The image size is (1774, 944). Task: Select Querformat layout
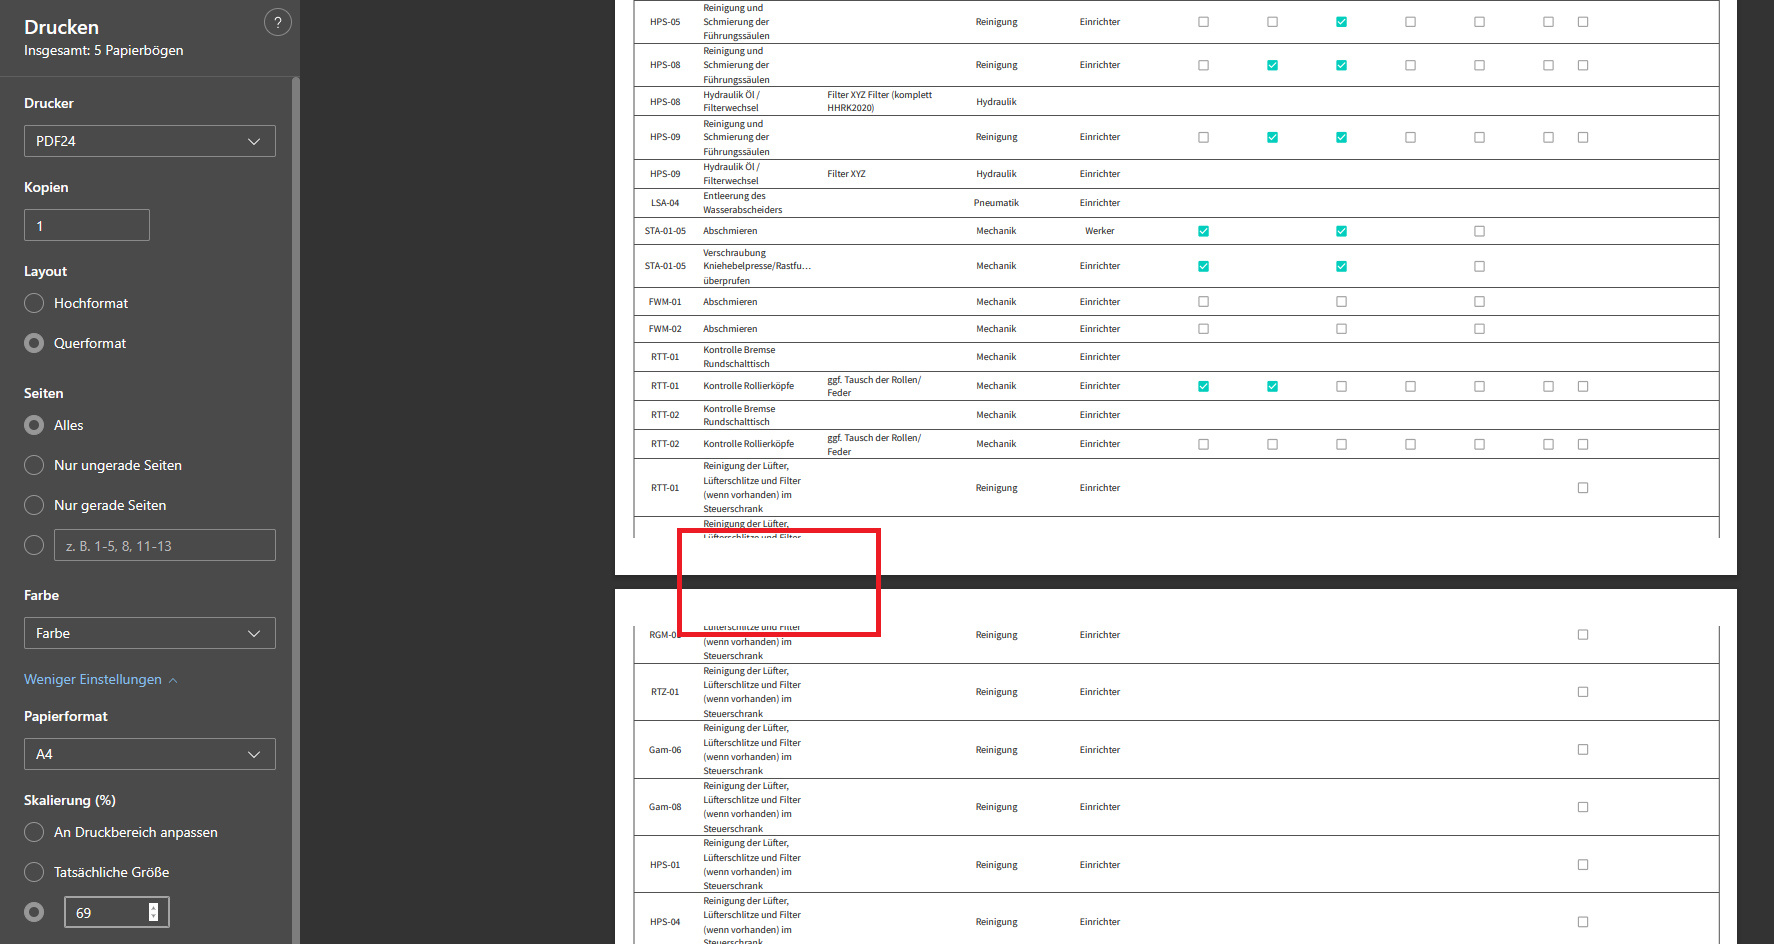pos(33,342)
